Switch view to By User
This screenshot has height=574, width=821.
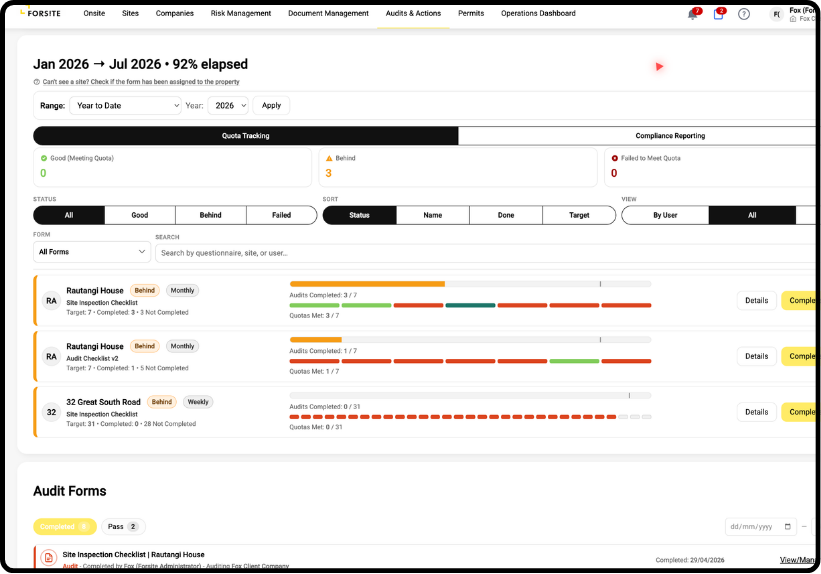point(665,215)
